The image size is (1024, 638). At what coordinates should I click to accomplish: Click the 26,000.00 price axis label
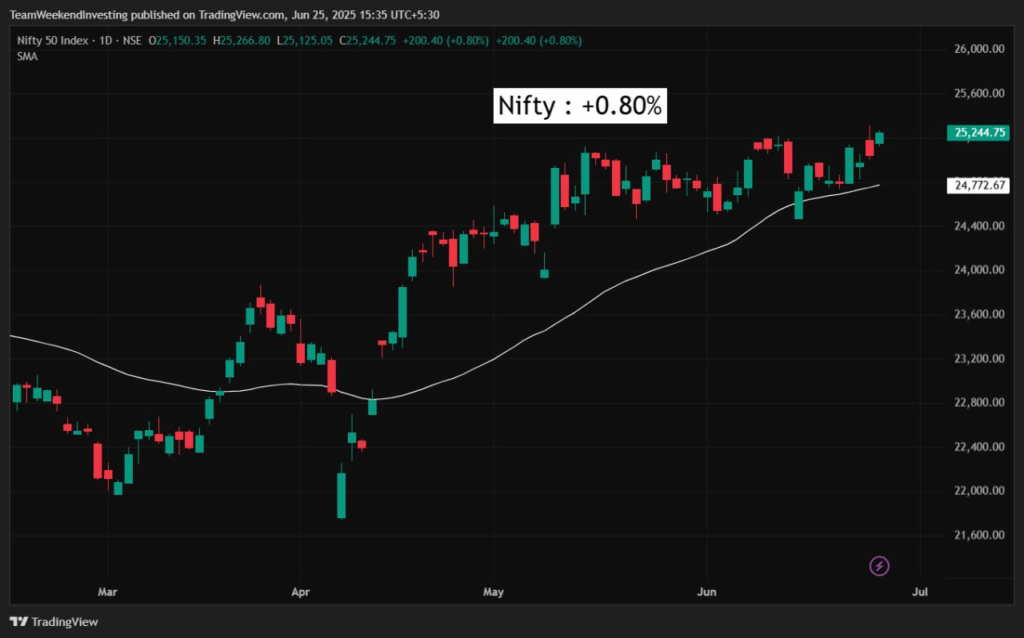(979, 49)
